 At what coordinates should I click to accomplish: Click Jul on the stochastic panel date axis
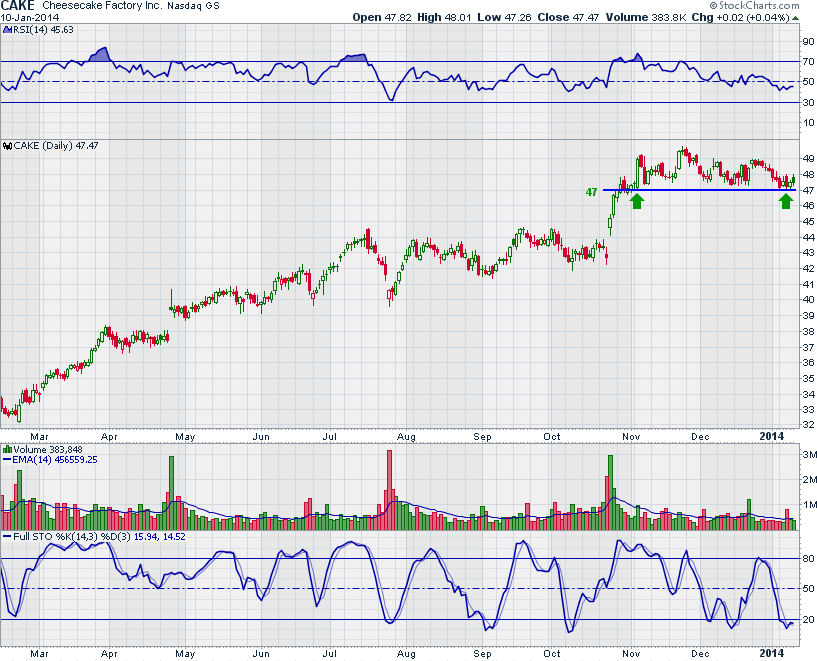[x=329, y=654]
